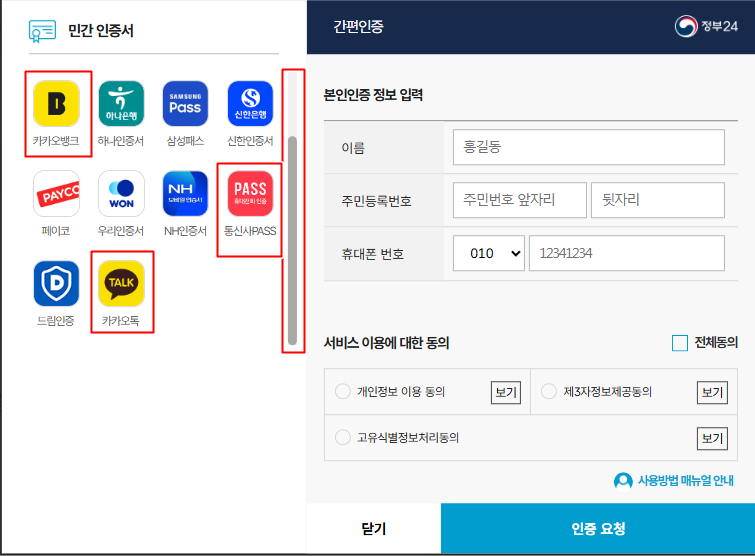Click the 민간 인증서 certificate header icon
The image size is (755, 556).
click(x=42, y=31)
